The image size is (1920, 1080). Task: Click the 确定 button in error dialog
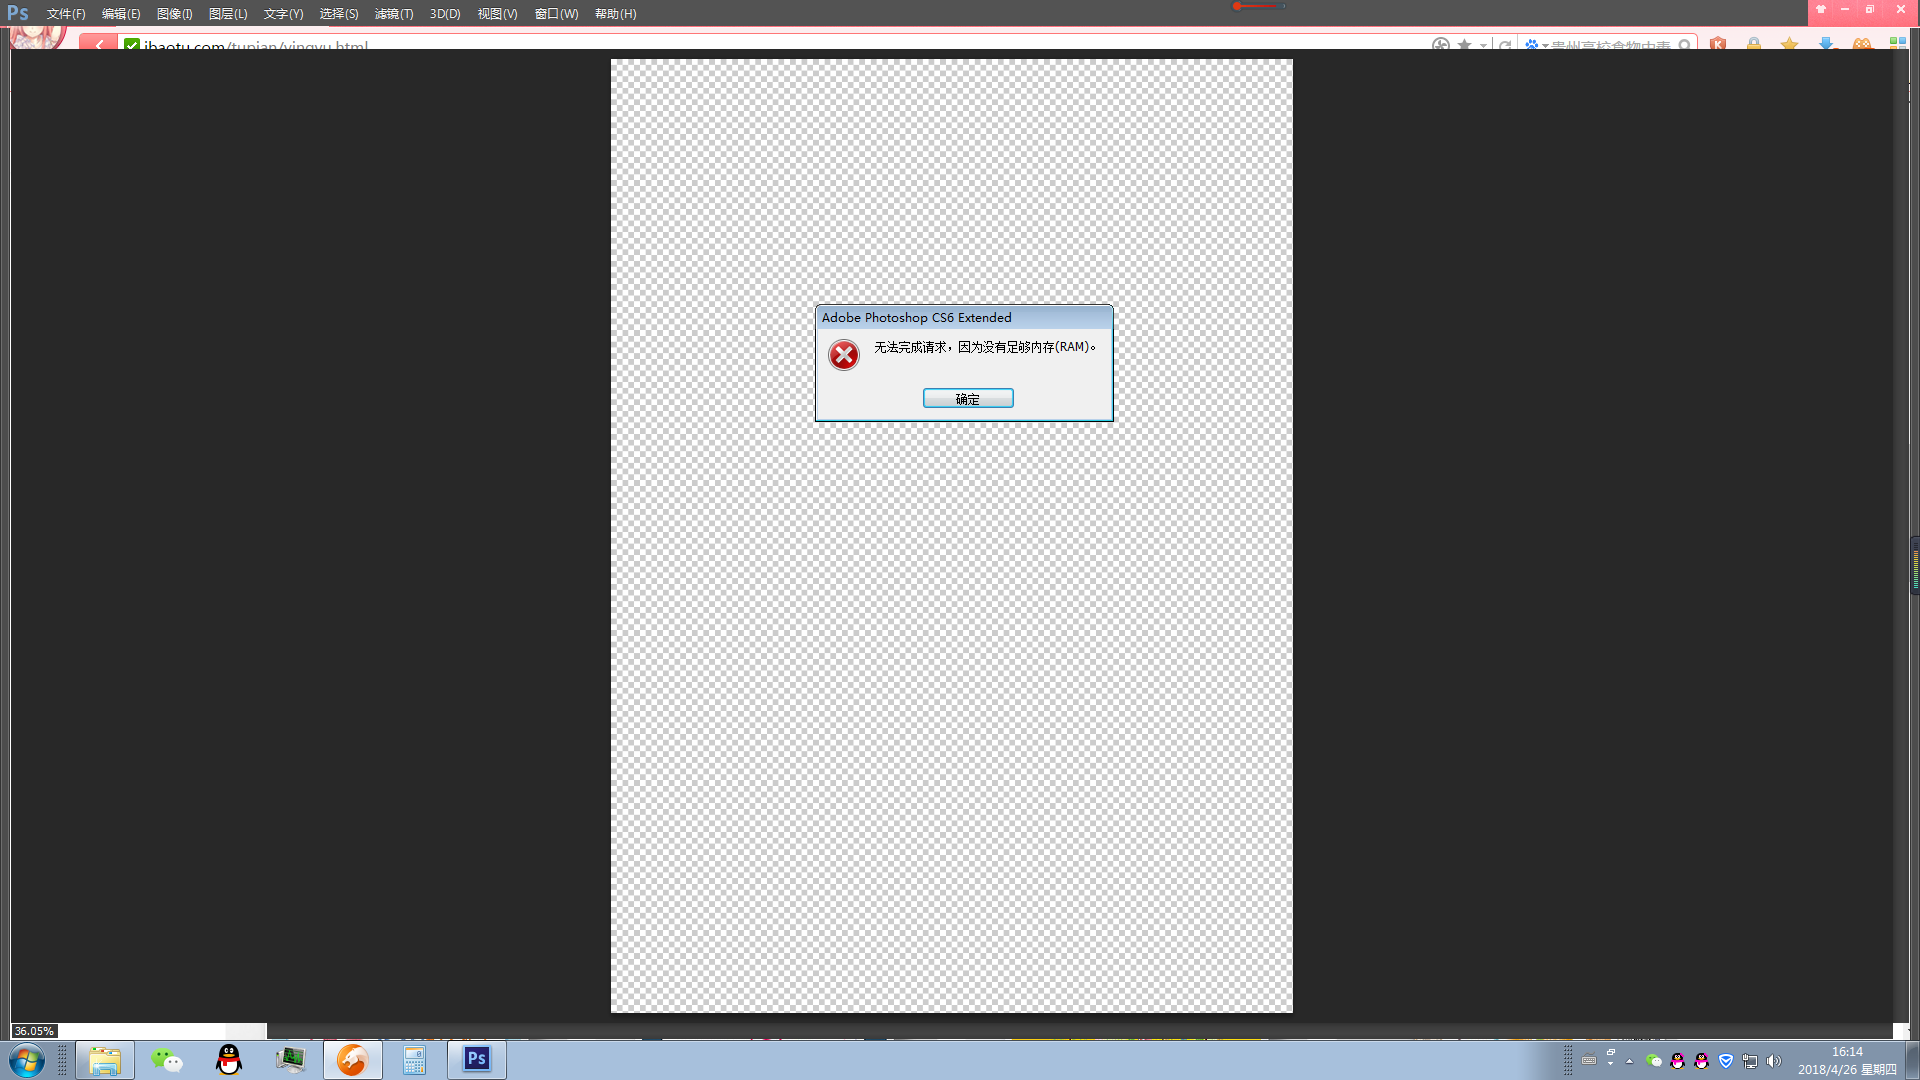pyautogui.click(x=968, y=398)
